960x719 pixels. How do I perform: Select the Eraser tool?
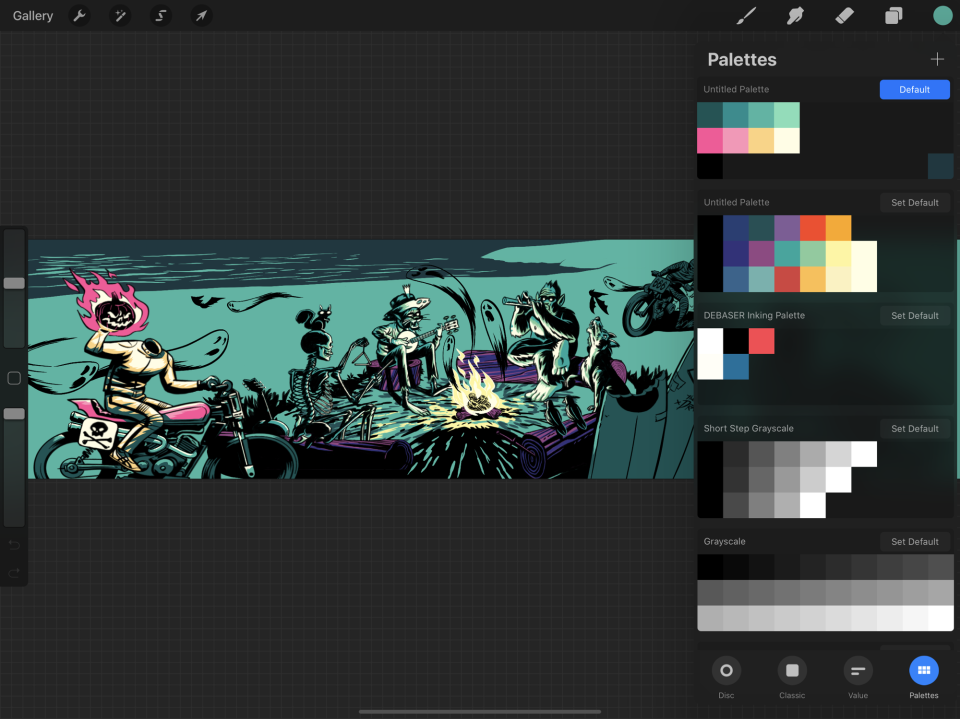[844, 16]
